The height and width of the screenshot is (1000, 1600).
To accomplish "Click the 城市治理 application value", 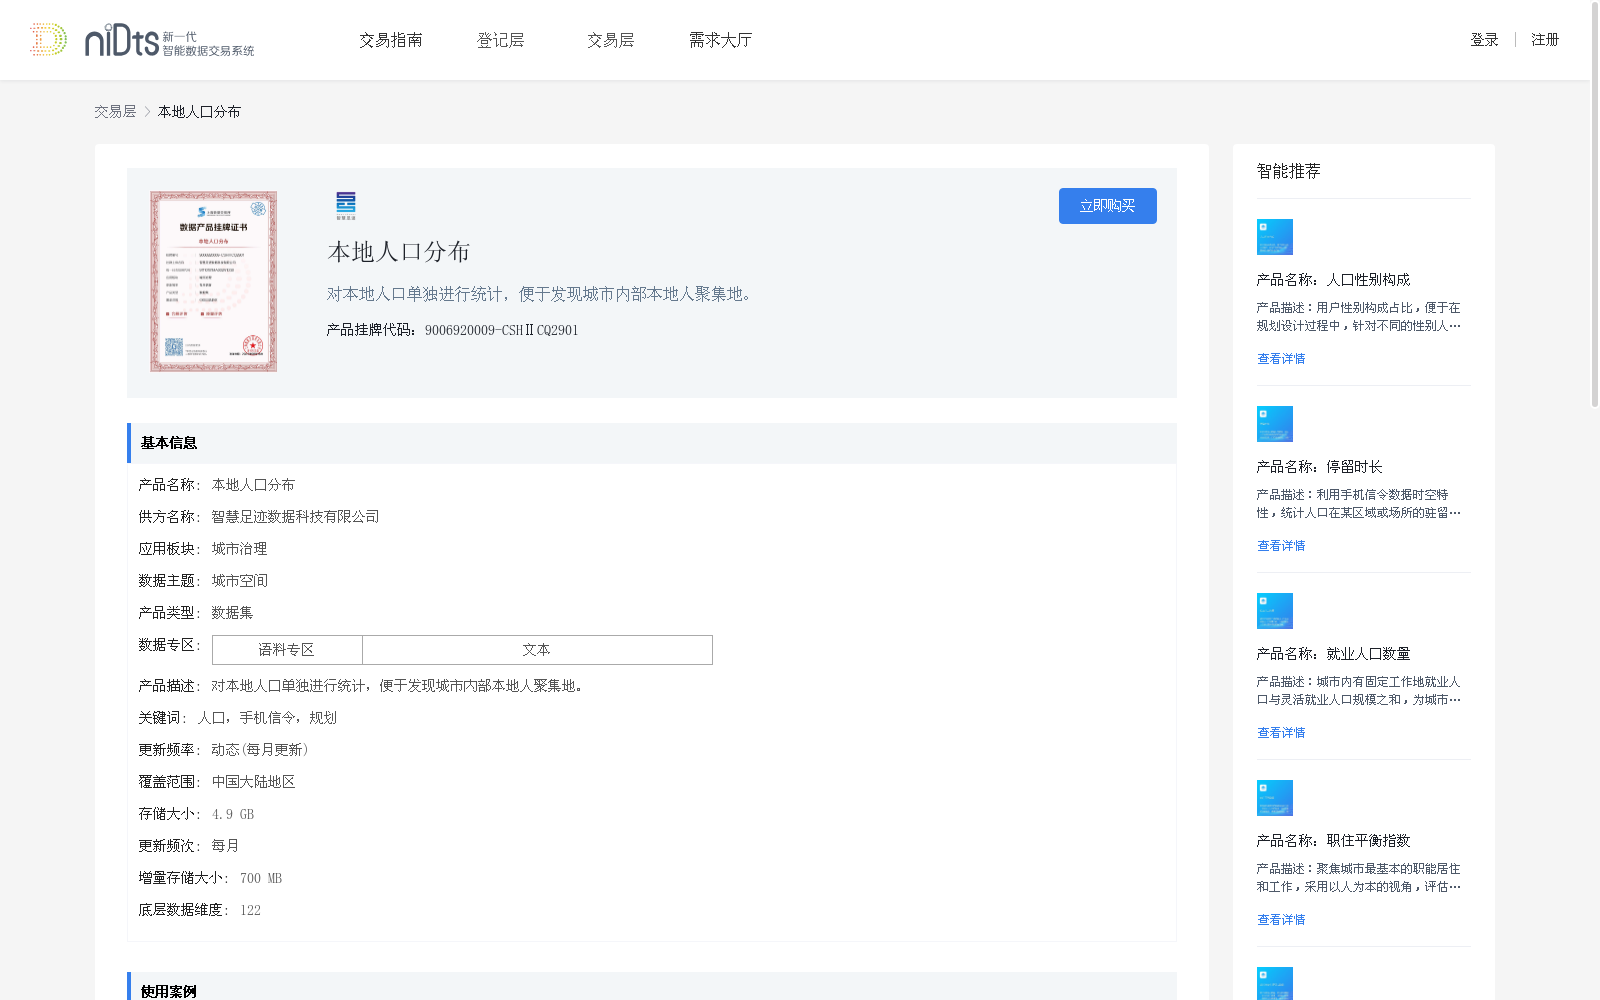I will click(x=239, y=549).
